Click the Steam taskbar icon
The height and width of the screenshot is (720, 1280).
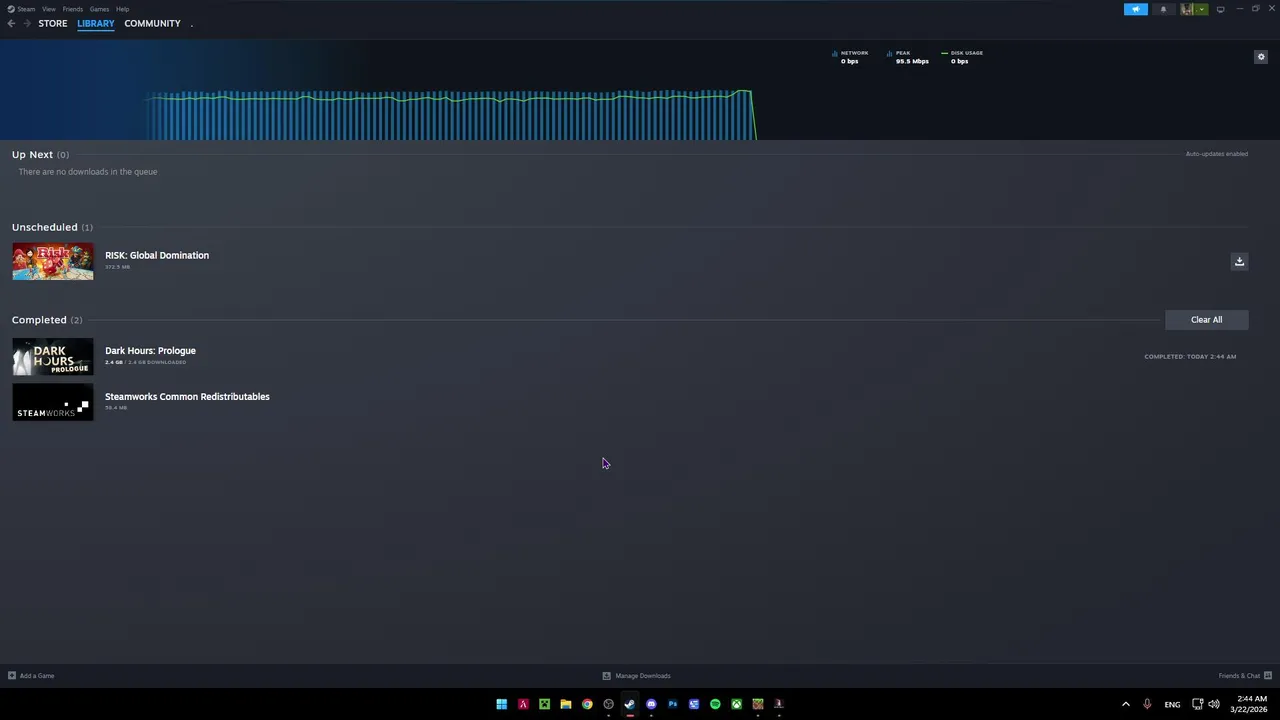pos(630,704)
